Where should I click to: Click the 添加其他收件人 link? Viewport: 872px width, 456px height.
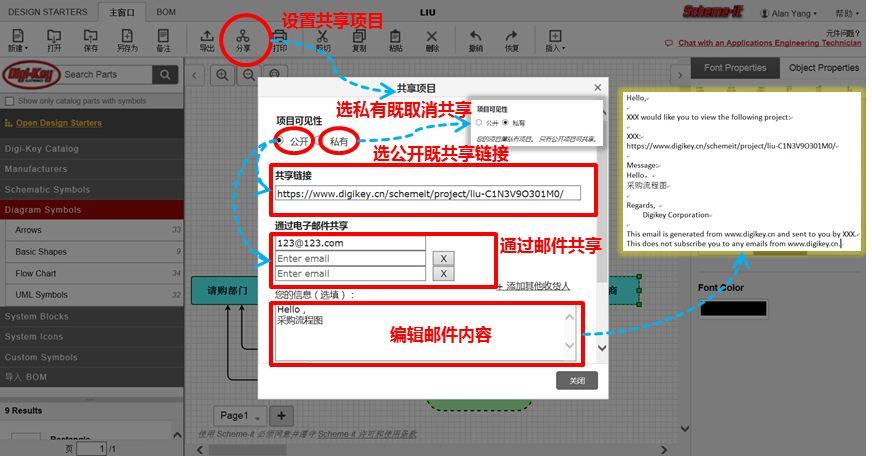click(533, 286)
